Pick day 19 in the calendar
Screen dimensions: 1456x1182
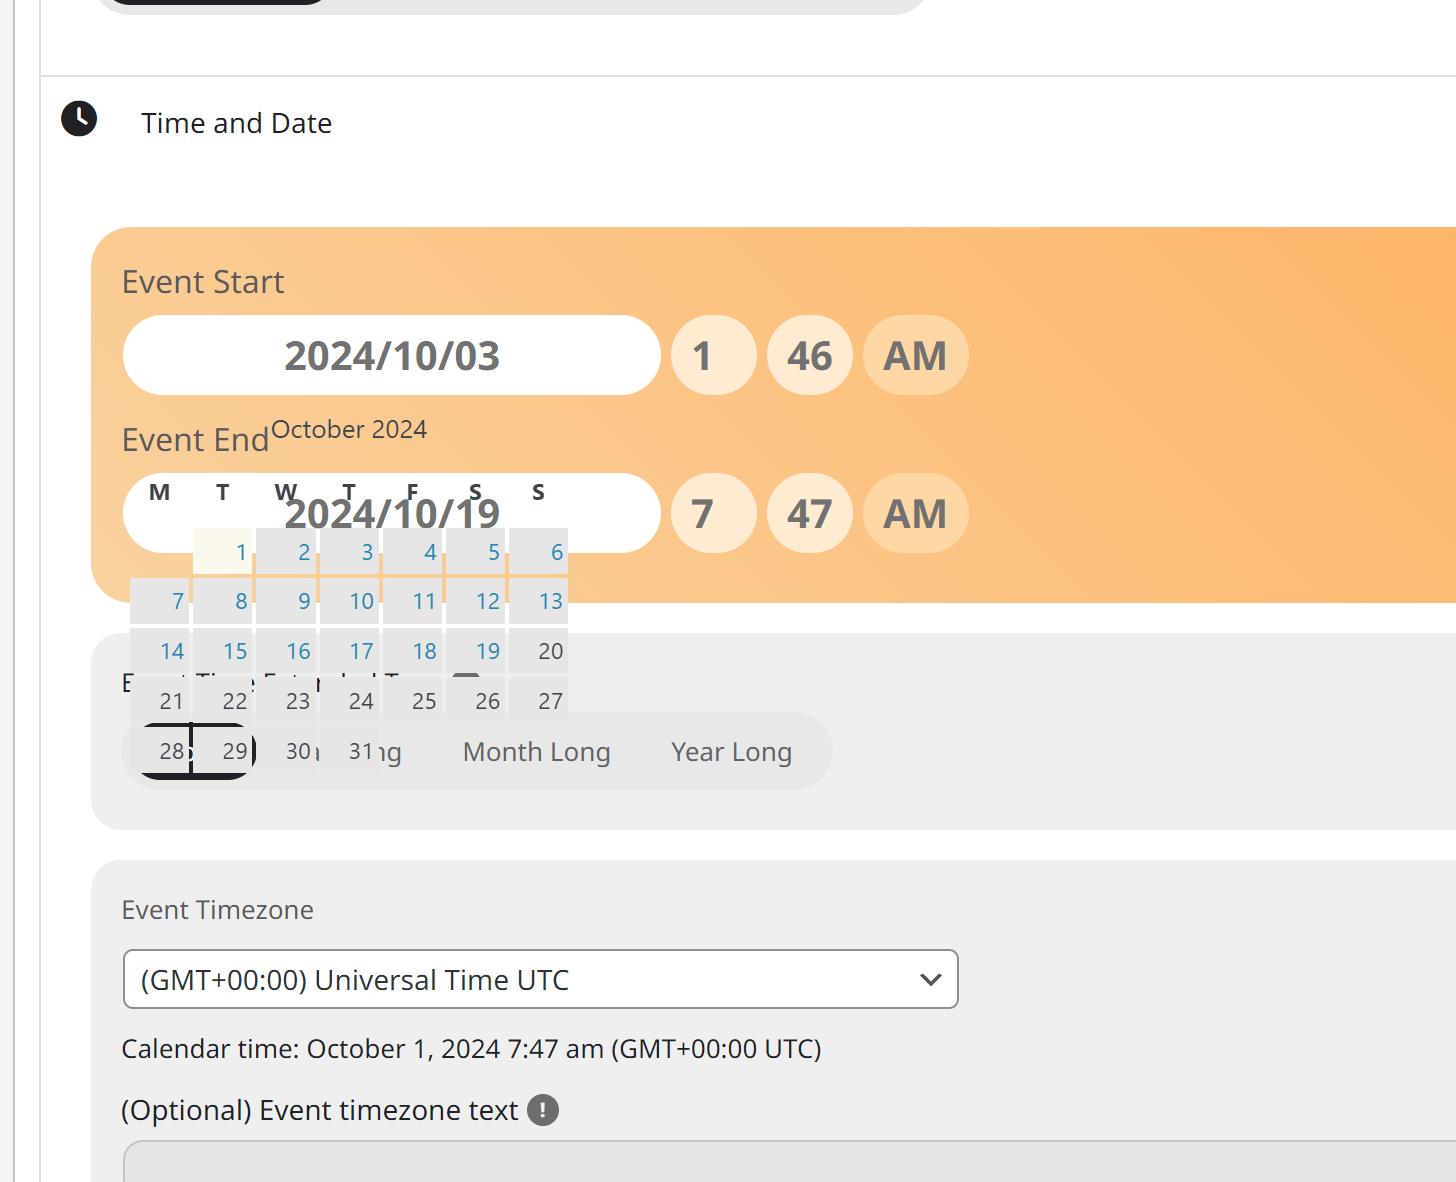(475, 651)
